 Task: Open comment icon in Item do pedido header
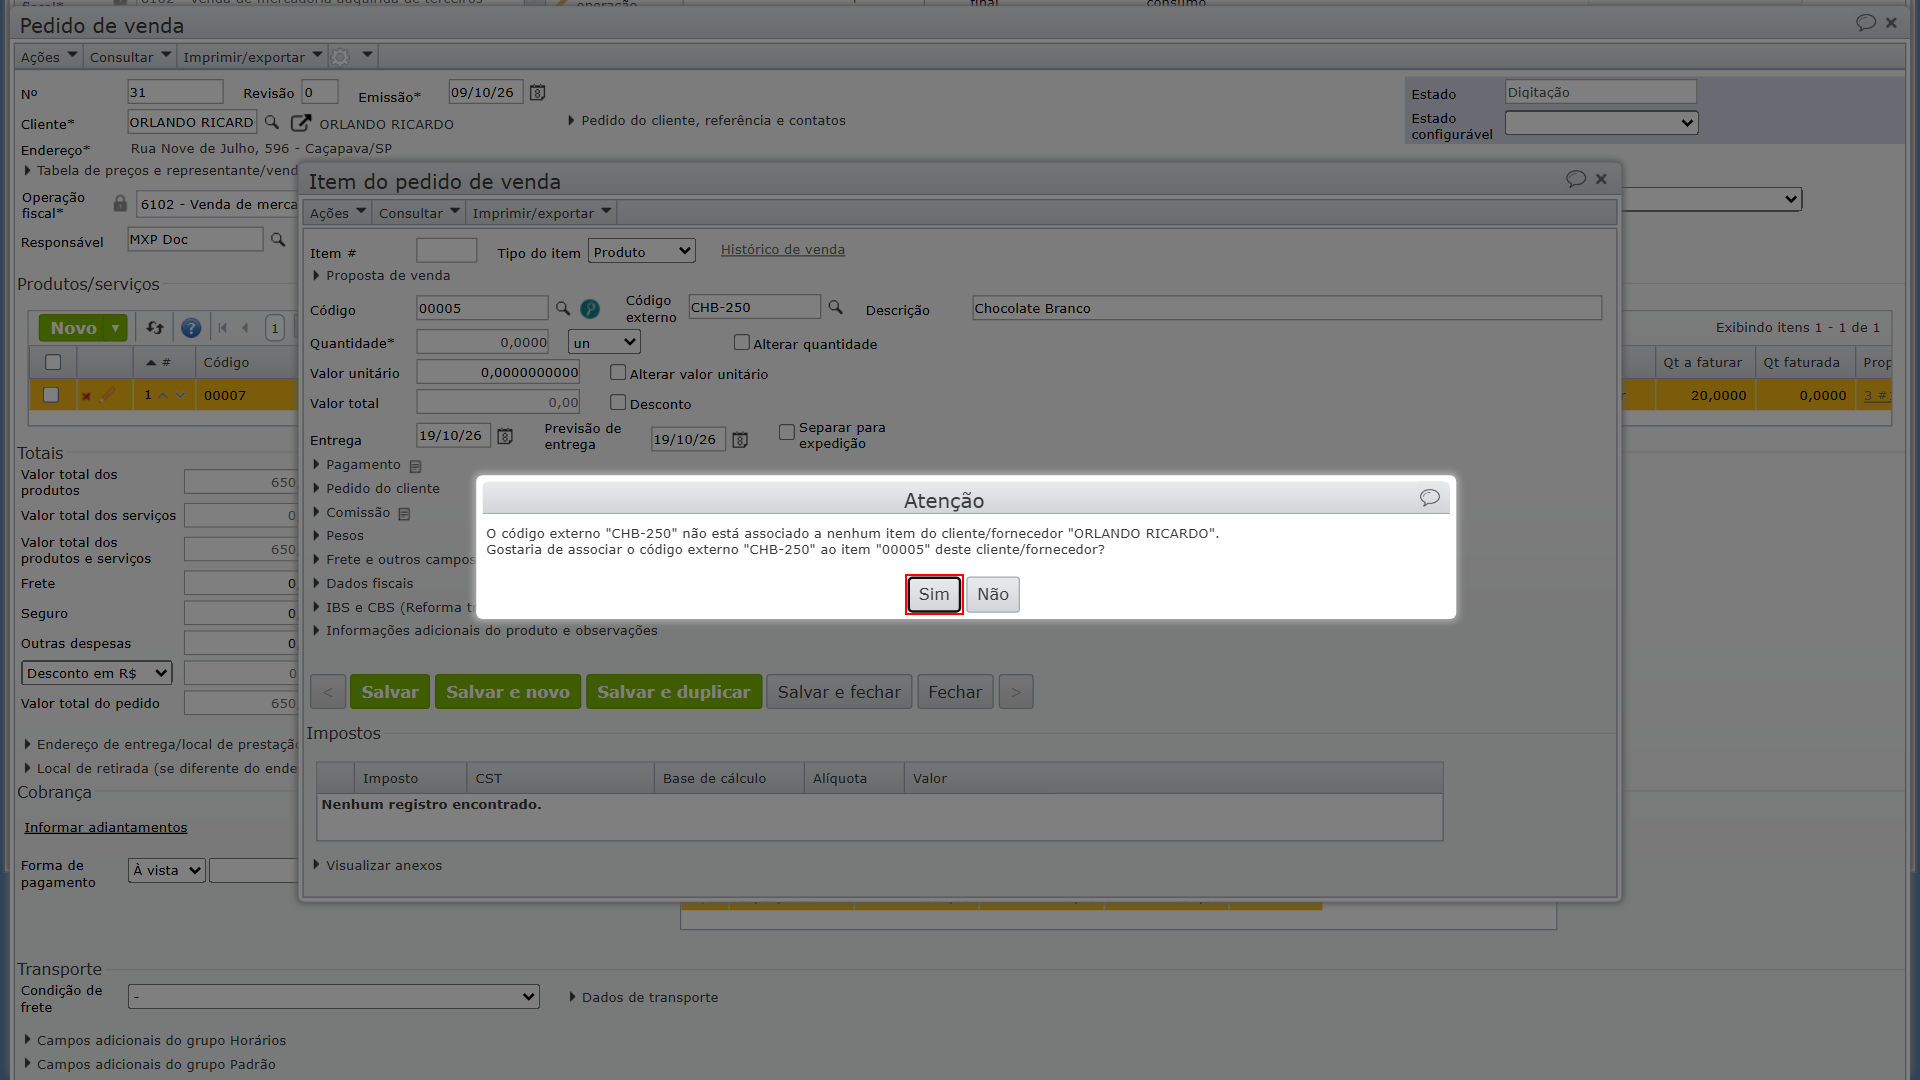(1576, 179)
